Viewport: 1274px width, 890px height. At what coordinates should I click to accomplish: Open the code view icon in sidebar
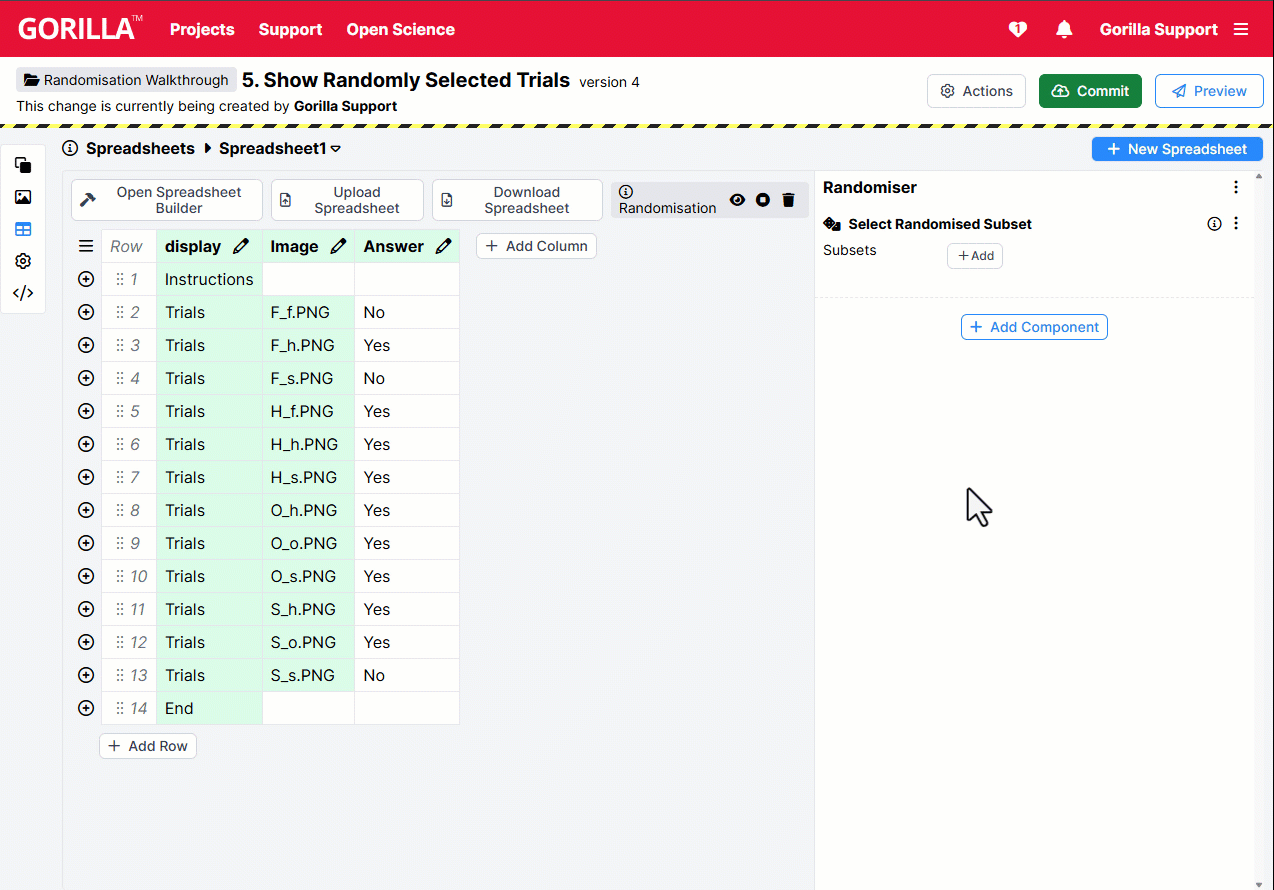pyautogui.click(x=22, y=293)
